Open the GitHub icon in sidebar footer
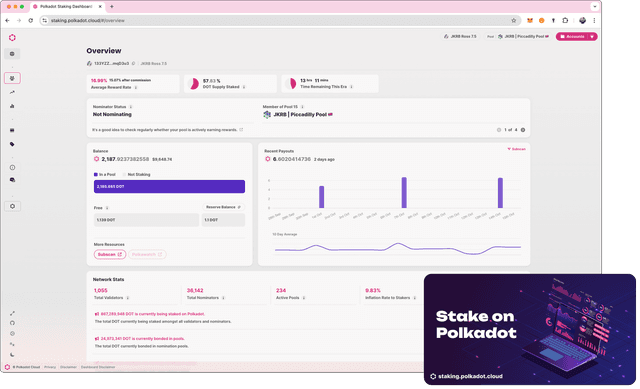 12,323
